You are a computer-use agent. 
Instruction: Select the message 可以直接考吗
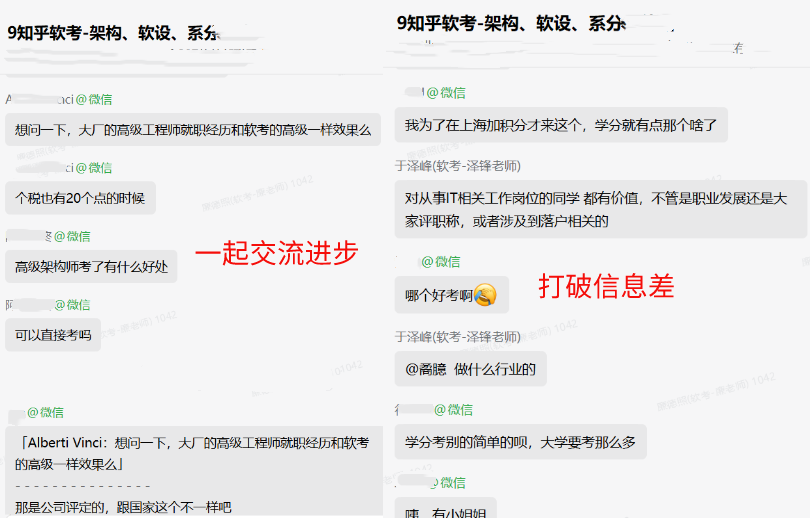(x=53, y=335)
